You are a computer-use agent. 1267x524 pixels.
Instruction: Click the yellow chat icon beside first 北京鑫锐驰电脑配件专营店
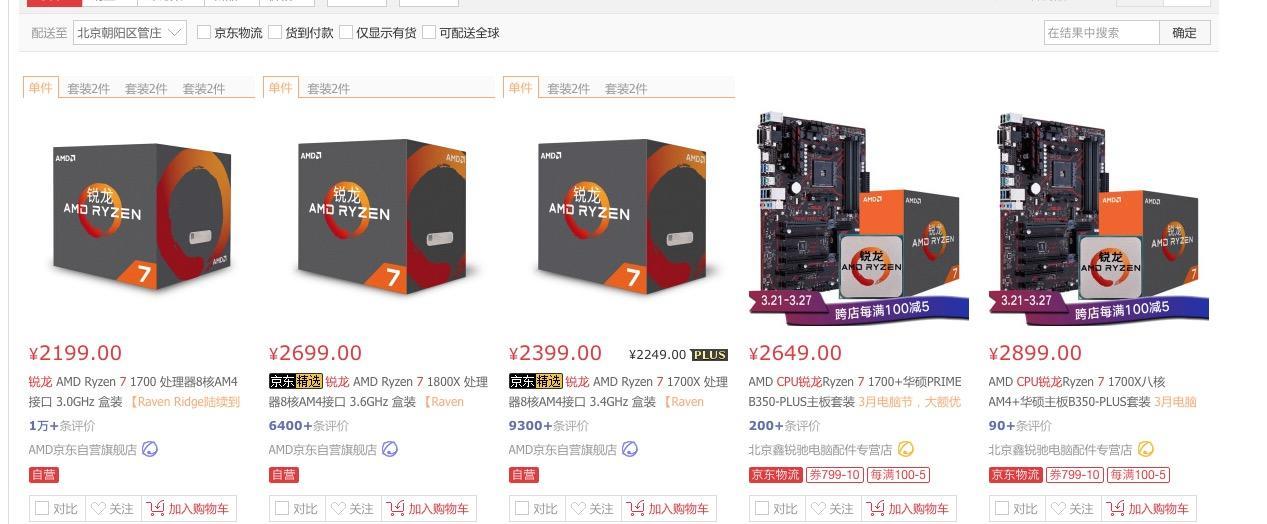906,449
